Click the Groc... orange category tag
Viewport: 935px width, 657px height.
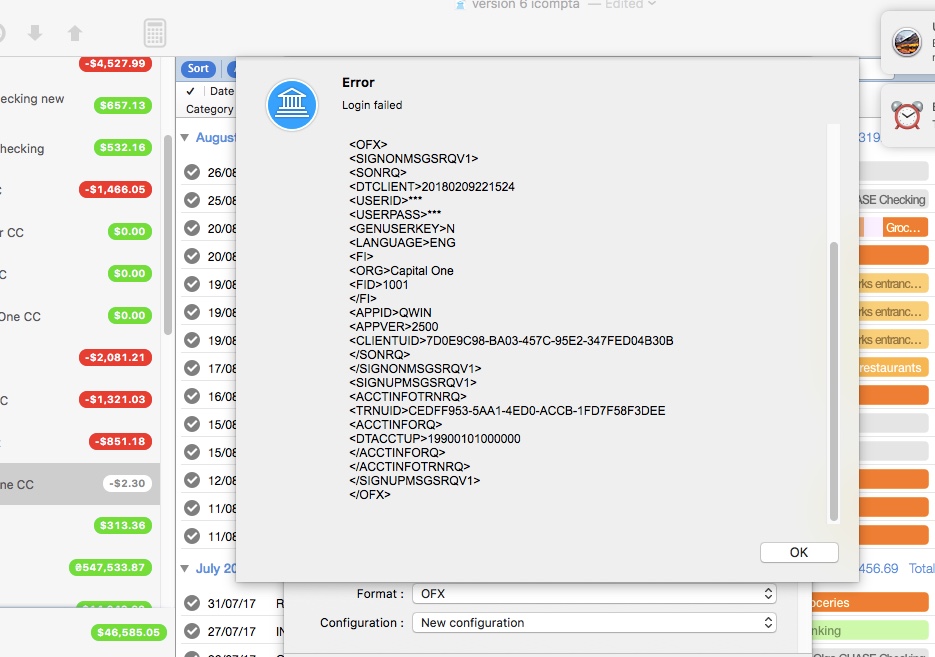point(905,228)
